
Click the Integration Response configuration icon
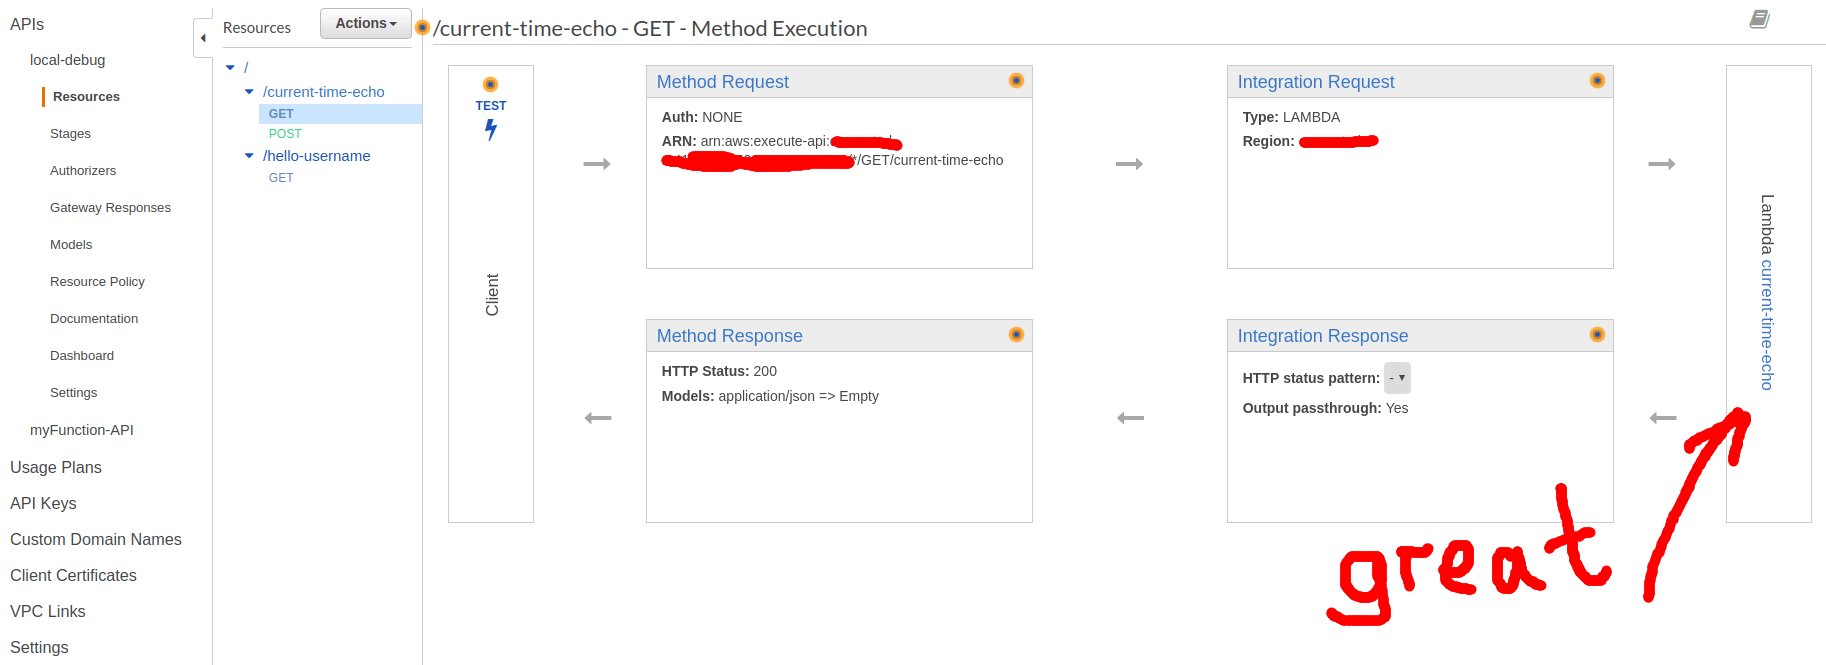pyautogui.click(x=1597, y=334)
